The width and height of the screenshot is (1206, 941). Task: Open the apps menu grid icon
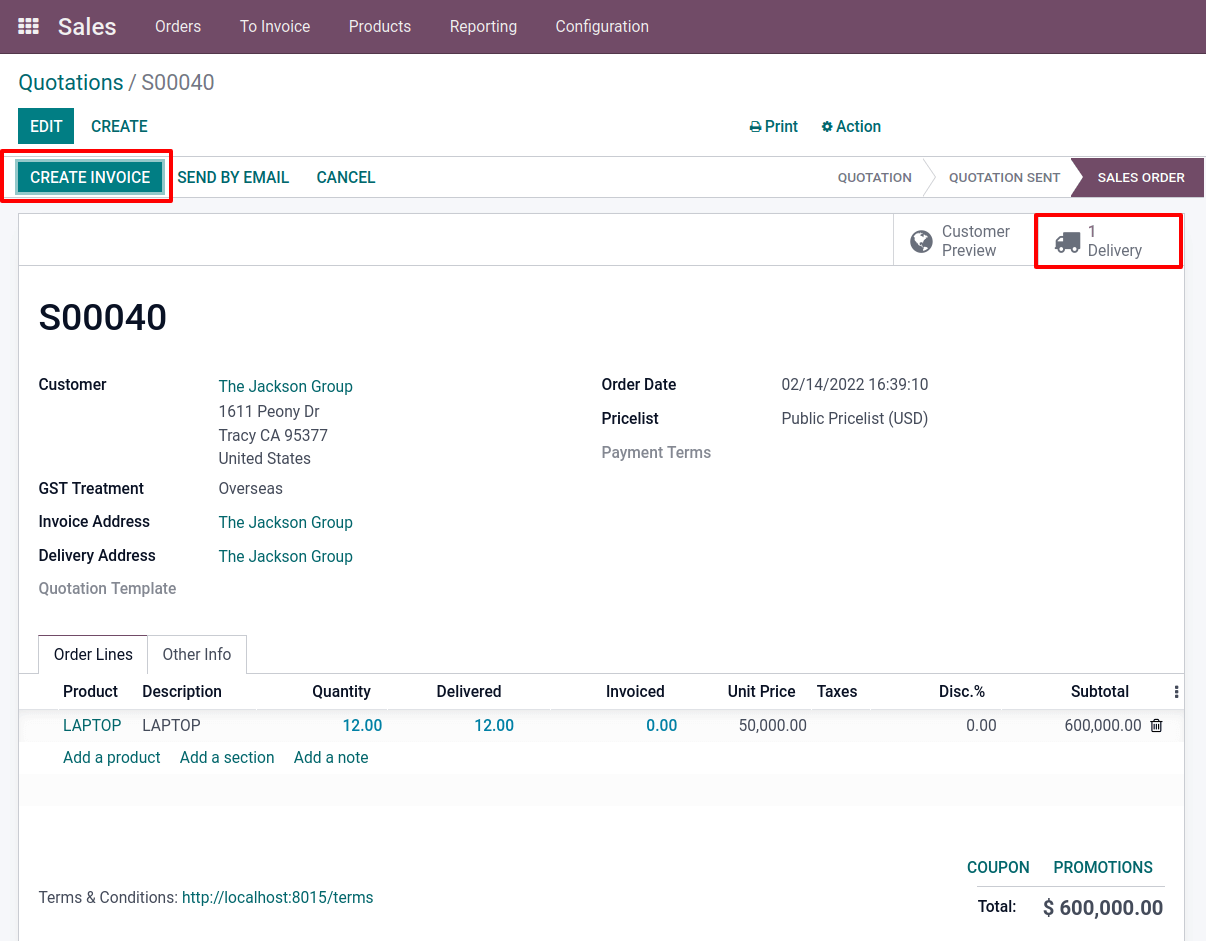click(x=28, y=26)
